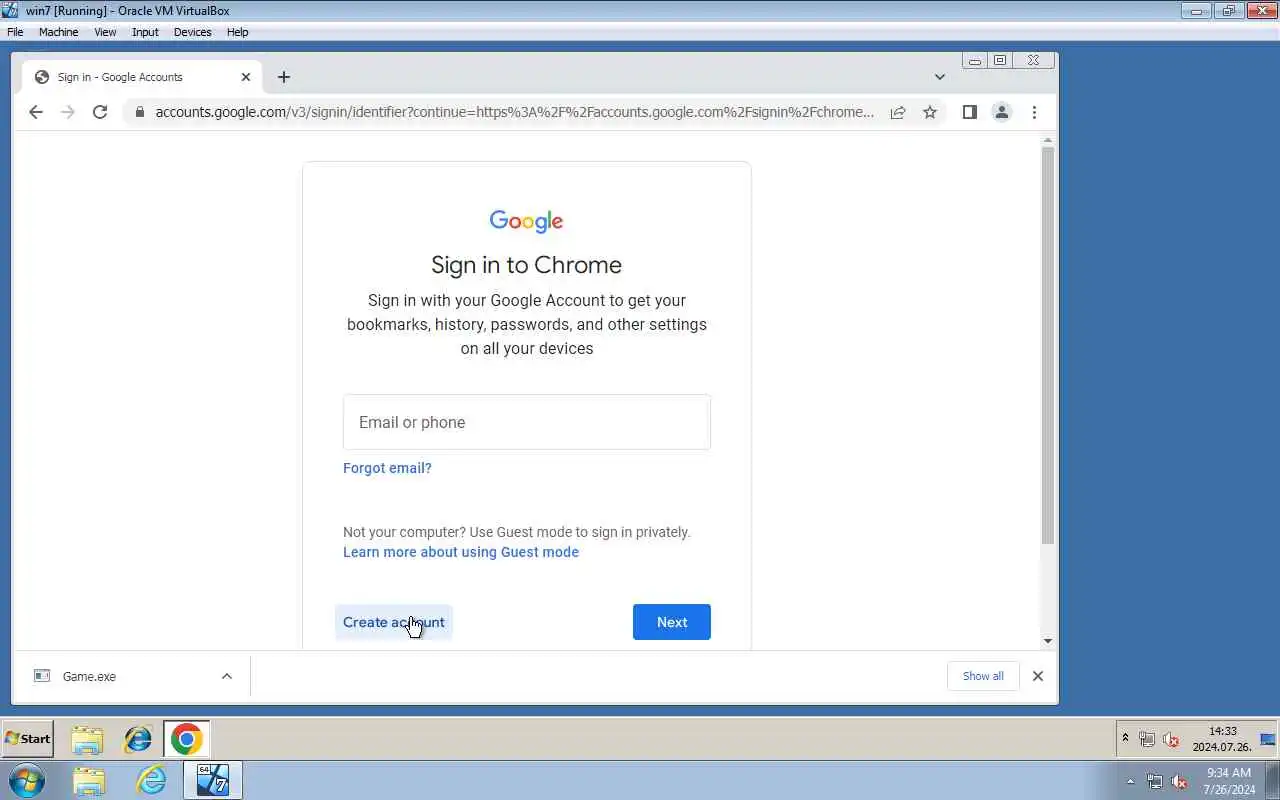Show hidden icons in the guest tray
The image size is (1280, 800).
point(1125,738)
